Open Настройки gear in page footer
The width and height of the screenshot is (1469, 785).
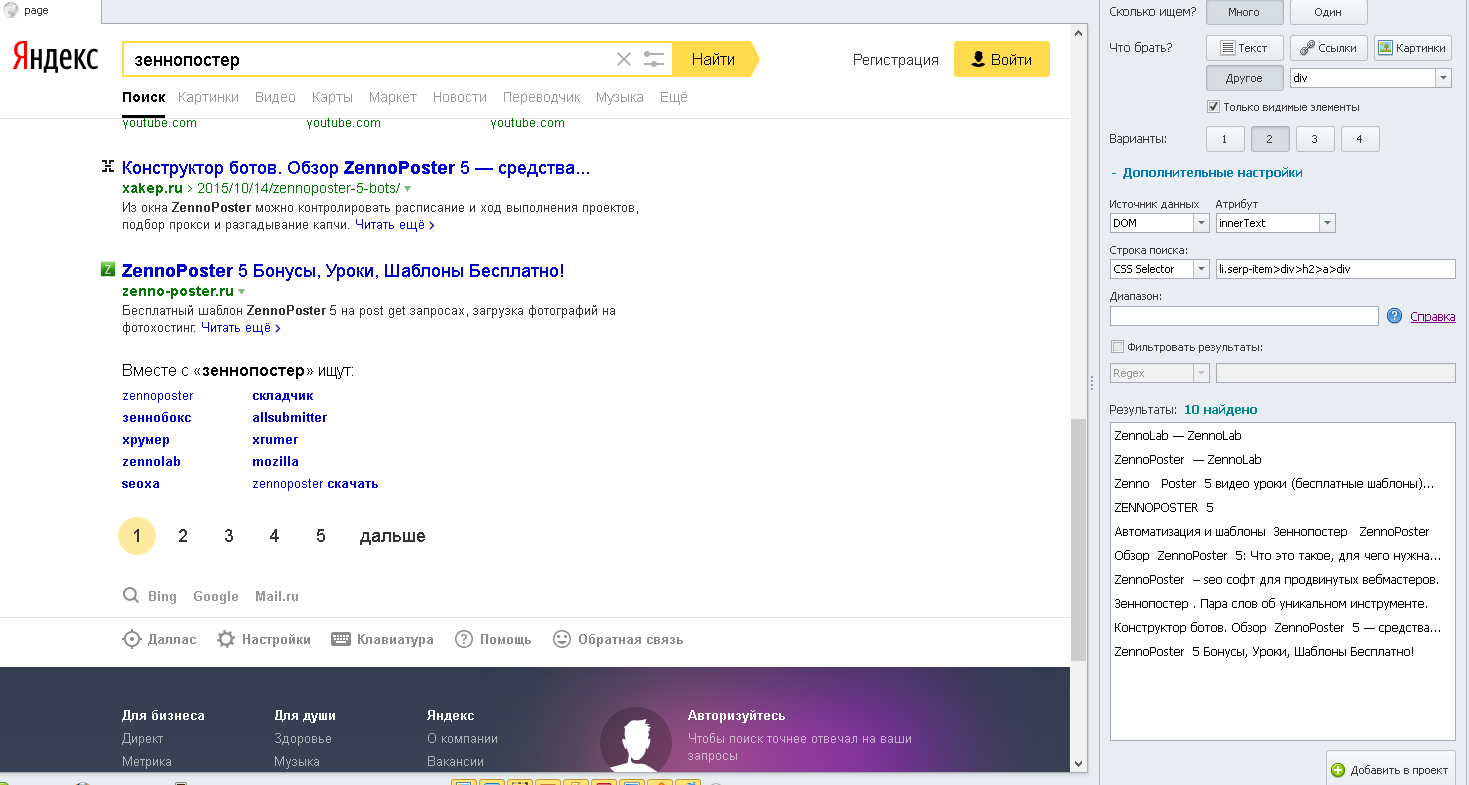[264, 639]
